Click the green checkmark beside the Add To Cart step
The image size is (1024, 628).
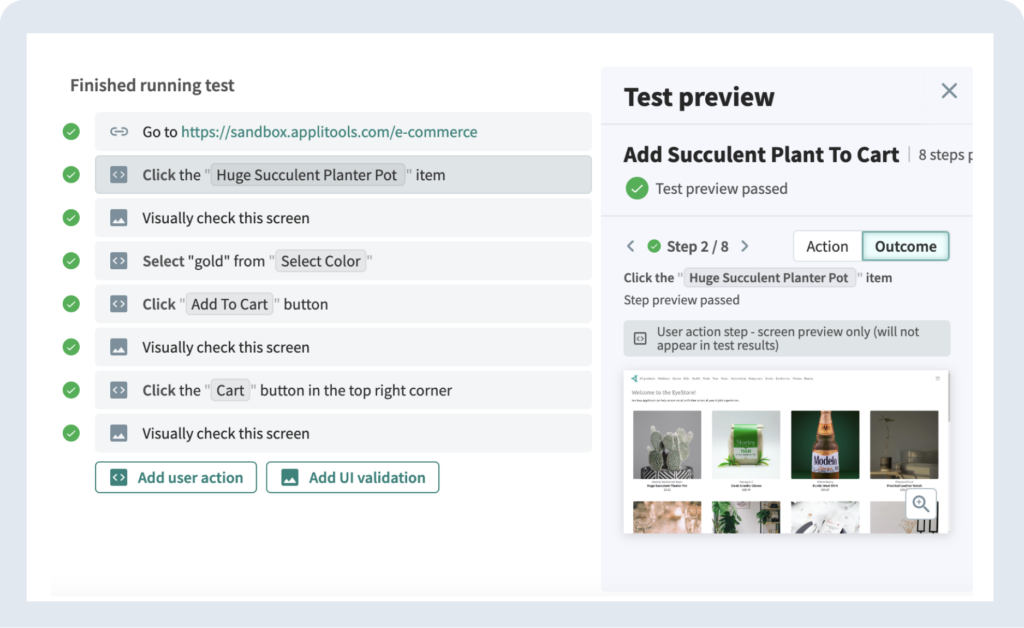[71, 304]
